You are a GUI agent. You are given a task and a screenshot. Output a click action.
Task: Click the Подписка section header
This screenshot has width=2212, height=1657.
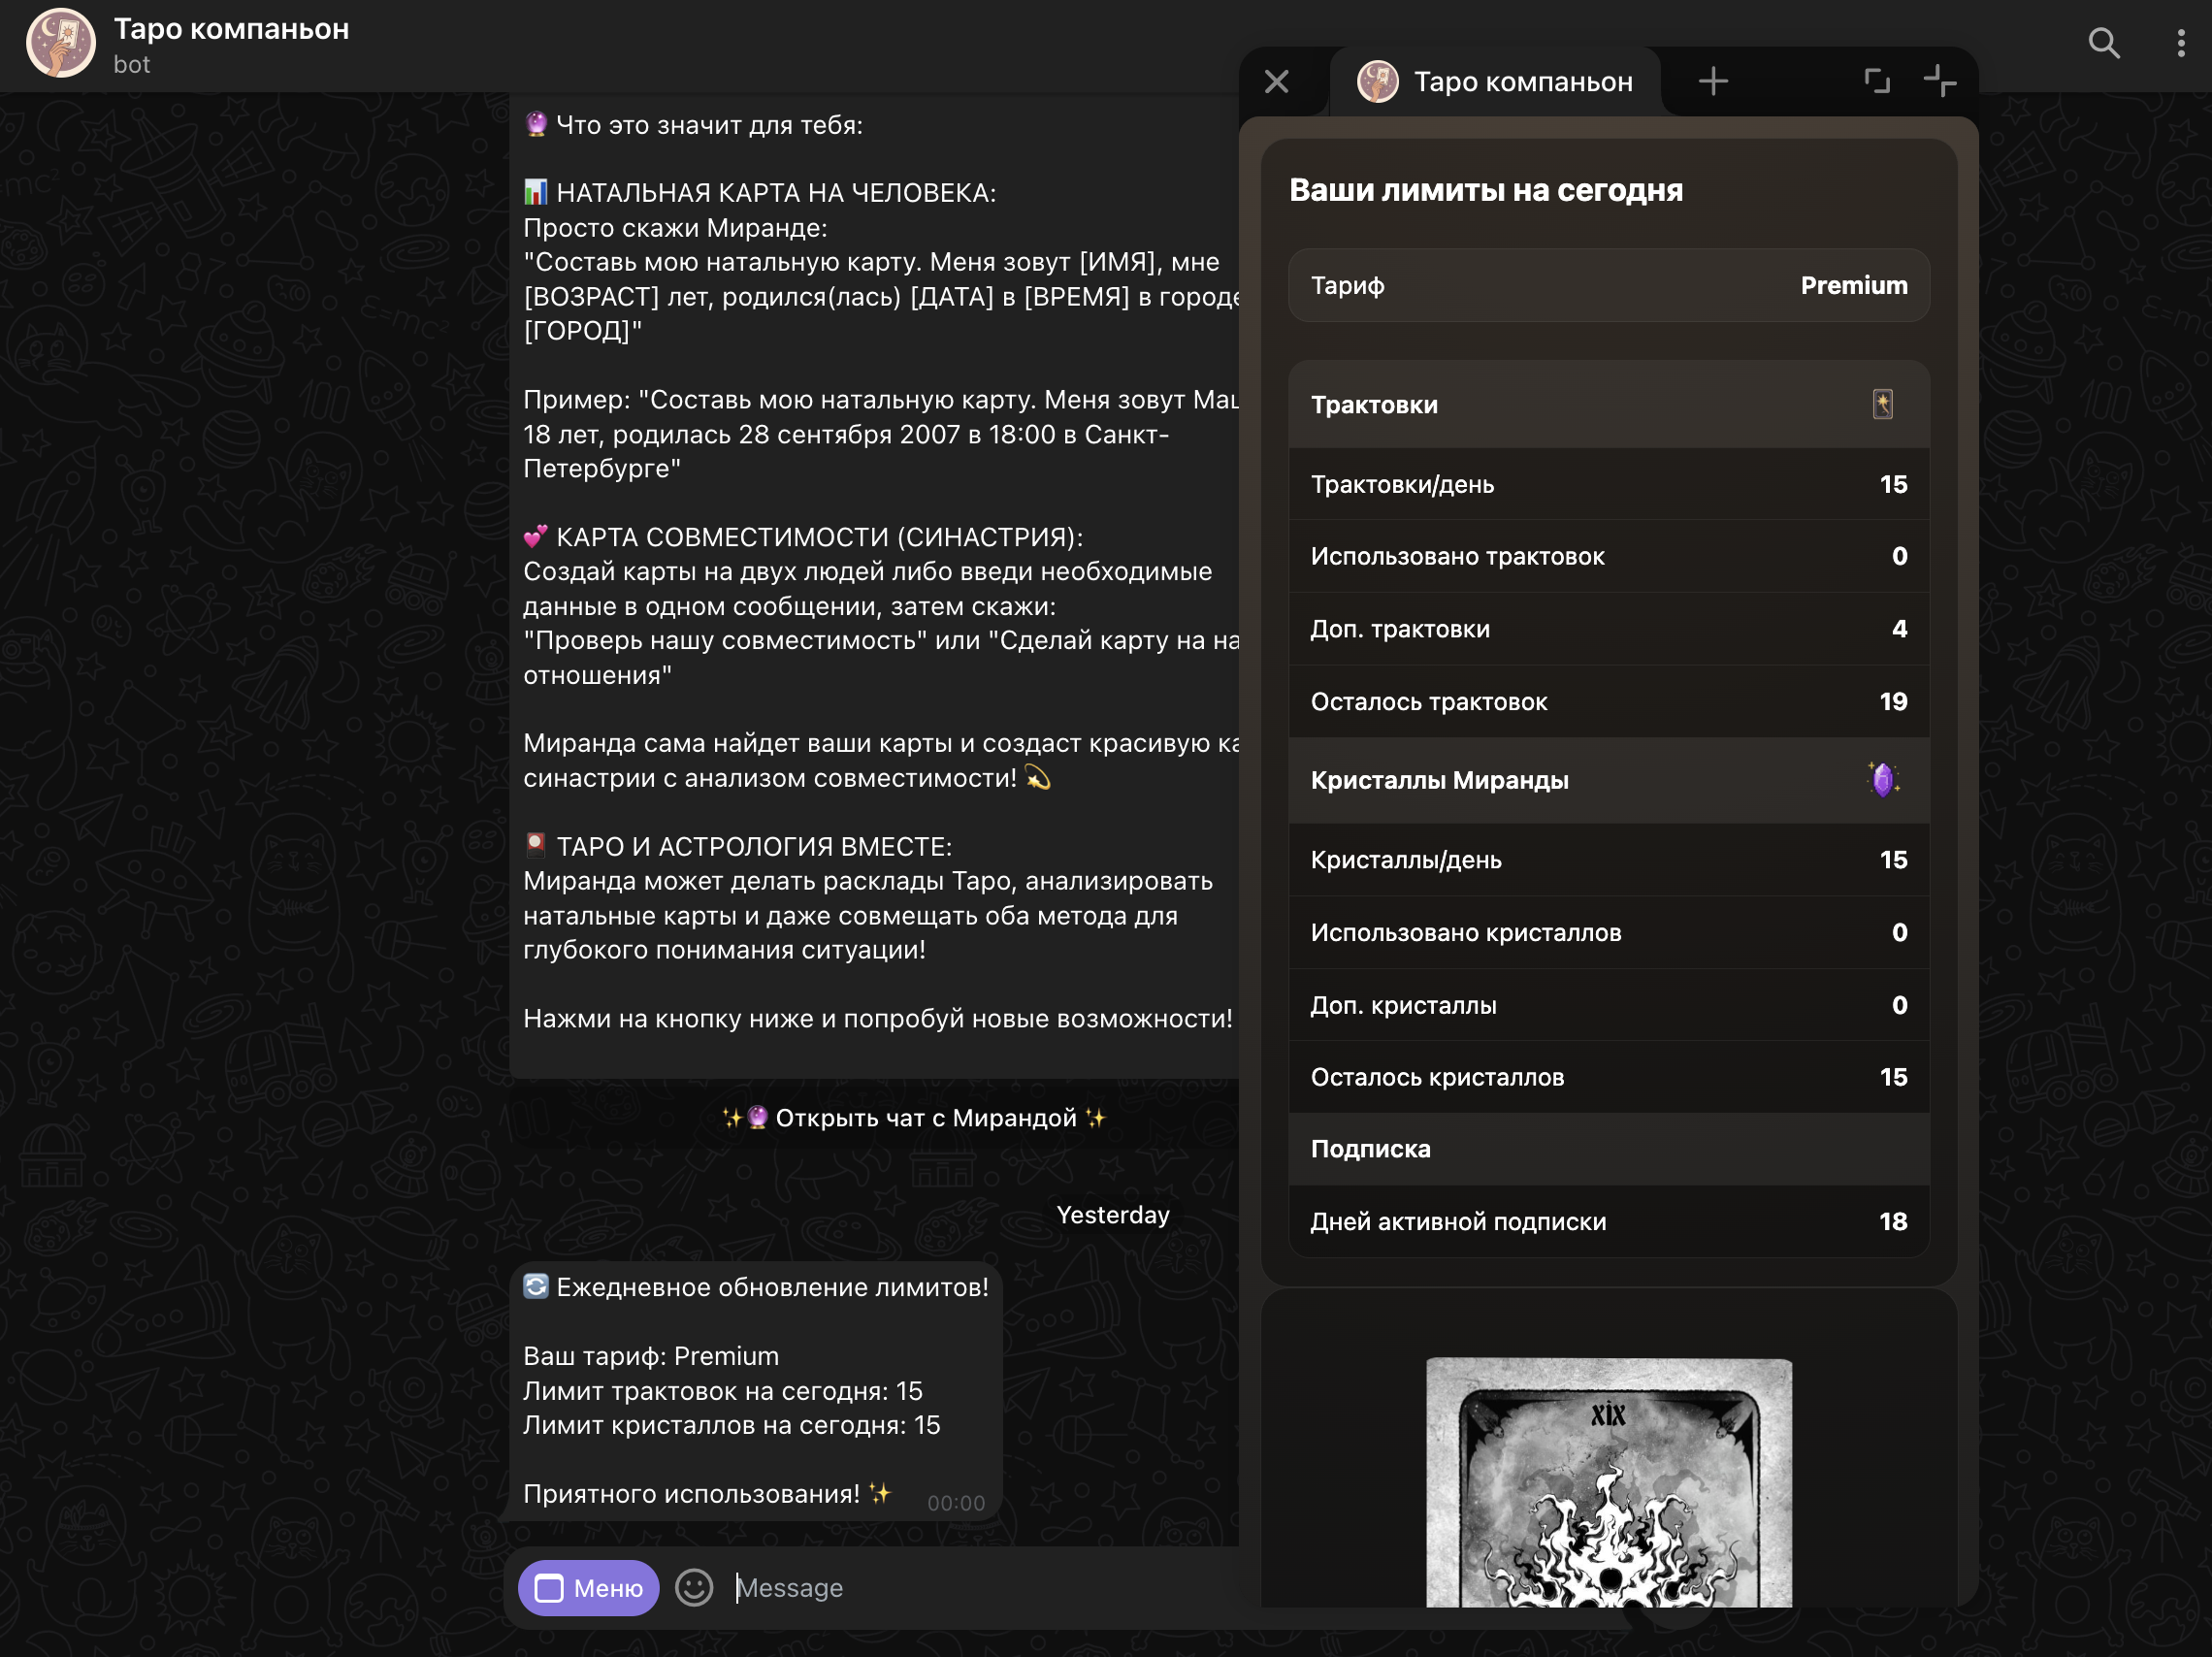click(1370, 1149)
